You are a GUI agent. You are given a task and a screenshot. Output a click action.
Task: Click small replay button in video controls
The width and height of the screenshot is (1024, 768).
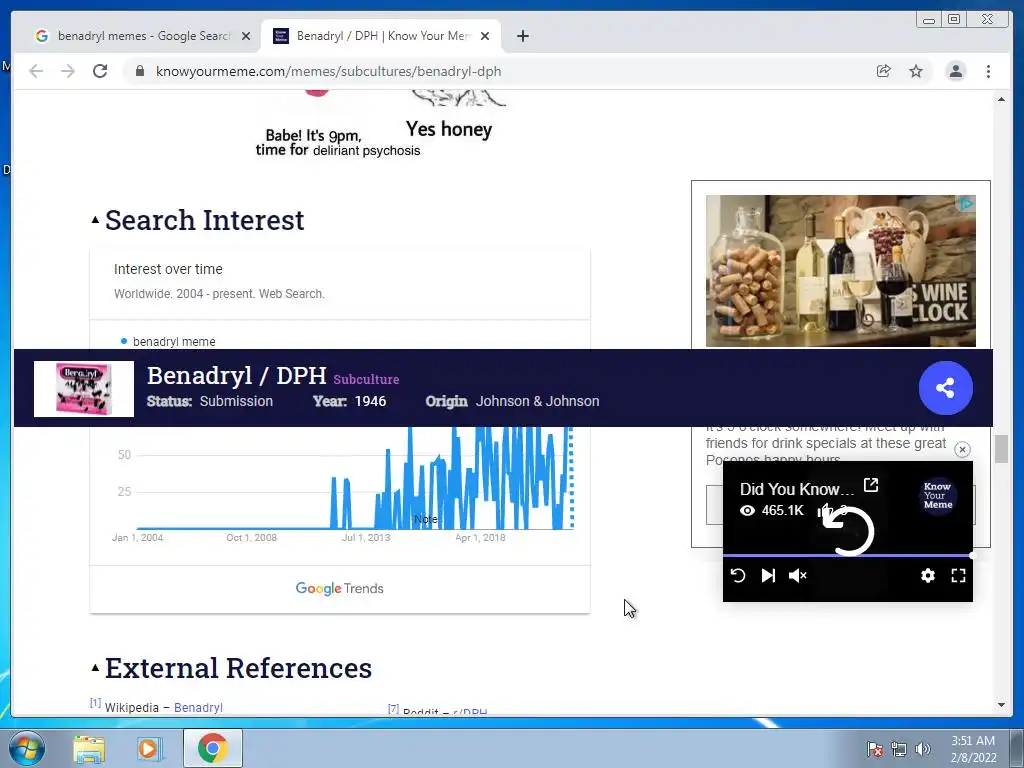click(x=738, y=575)
